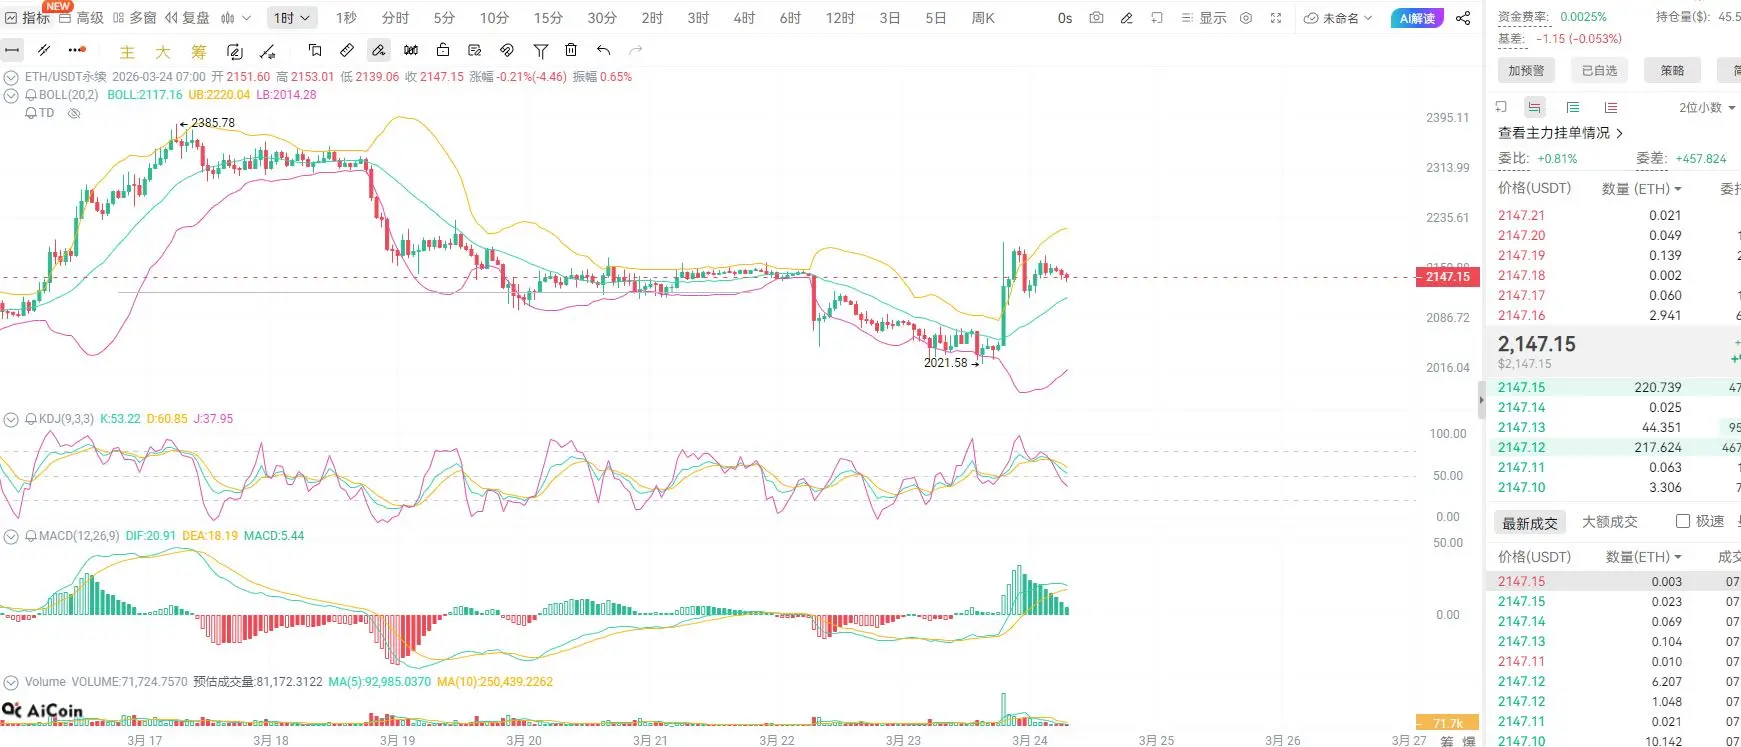This screenshot has width=1741, height=747.
Task: Open the 策略 strategy button
Action: tap(1672, 70)
